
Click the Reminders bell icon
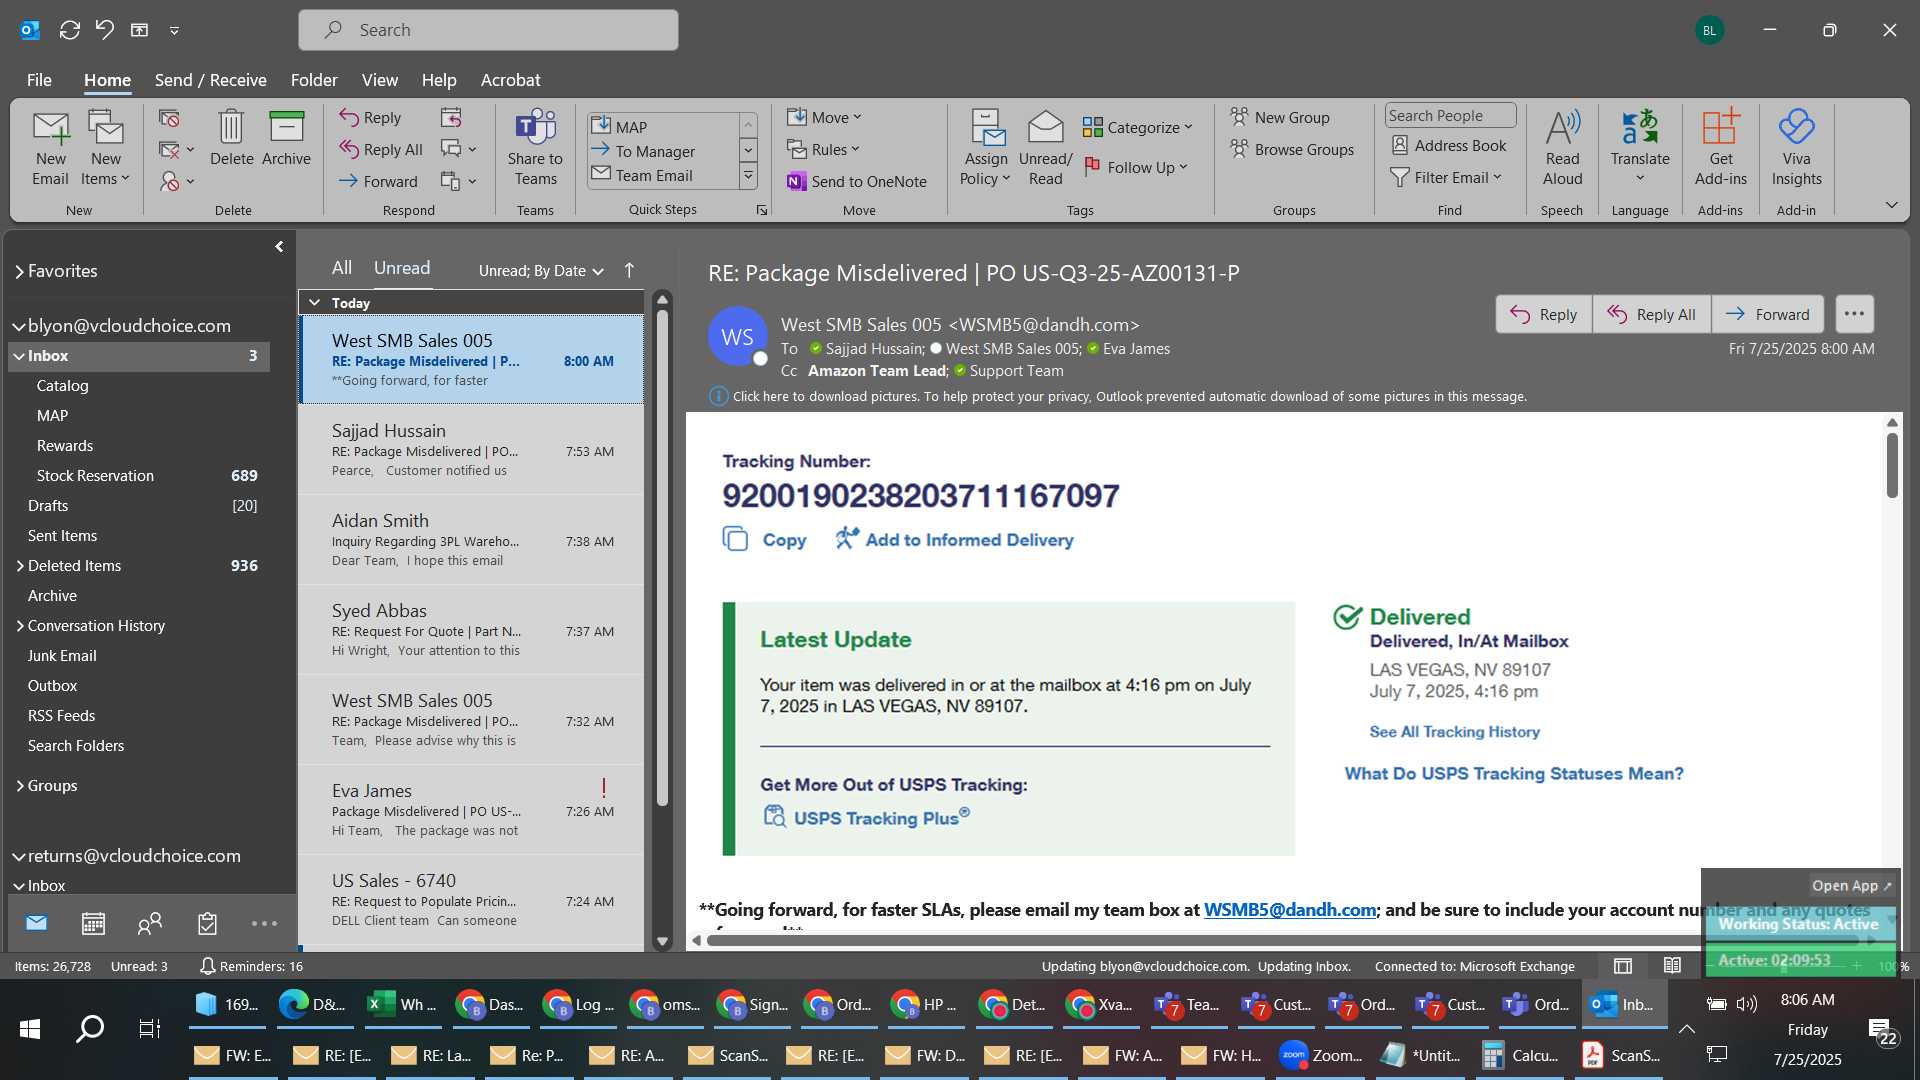[207, 966]
